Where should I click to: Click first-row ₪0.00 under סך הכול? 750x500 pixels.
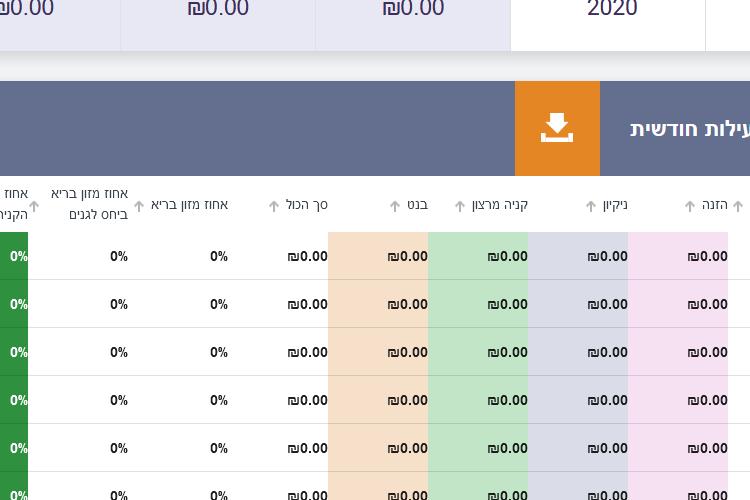click(308, 256)
